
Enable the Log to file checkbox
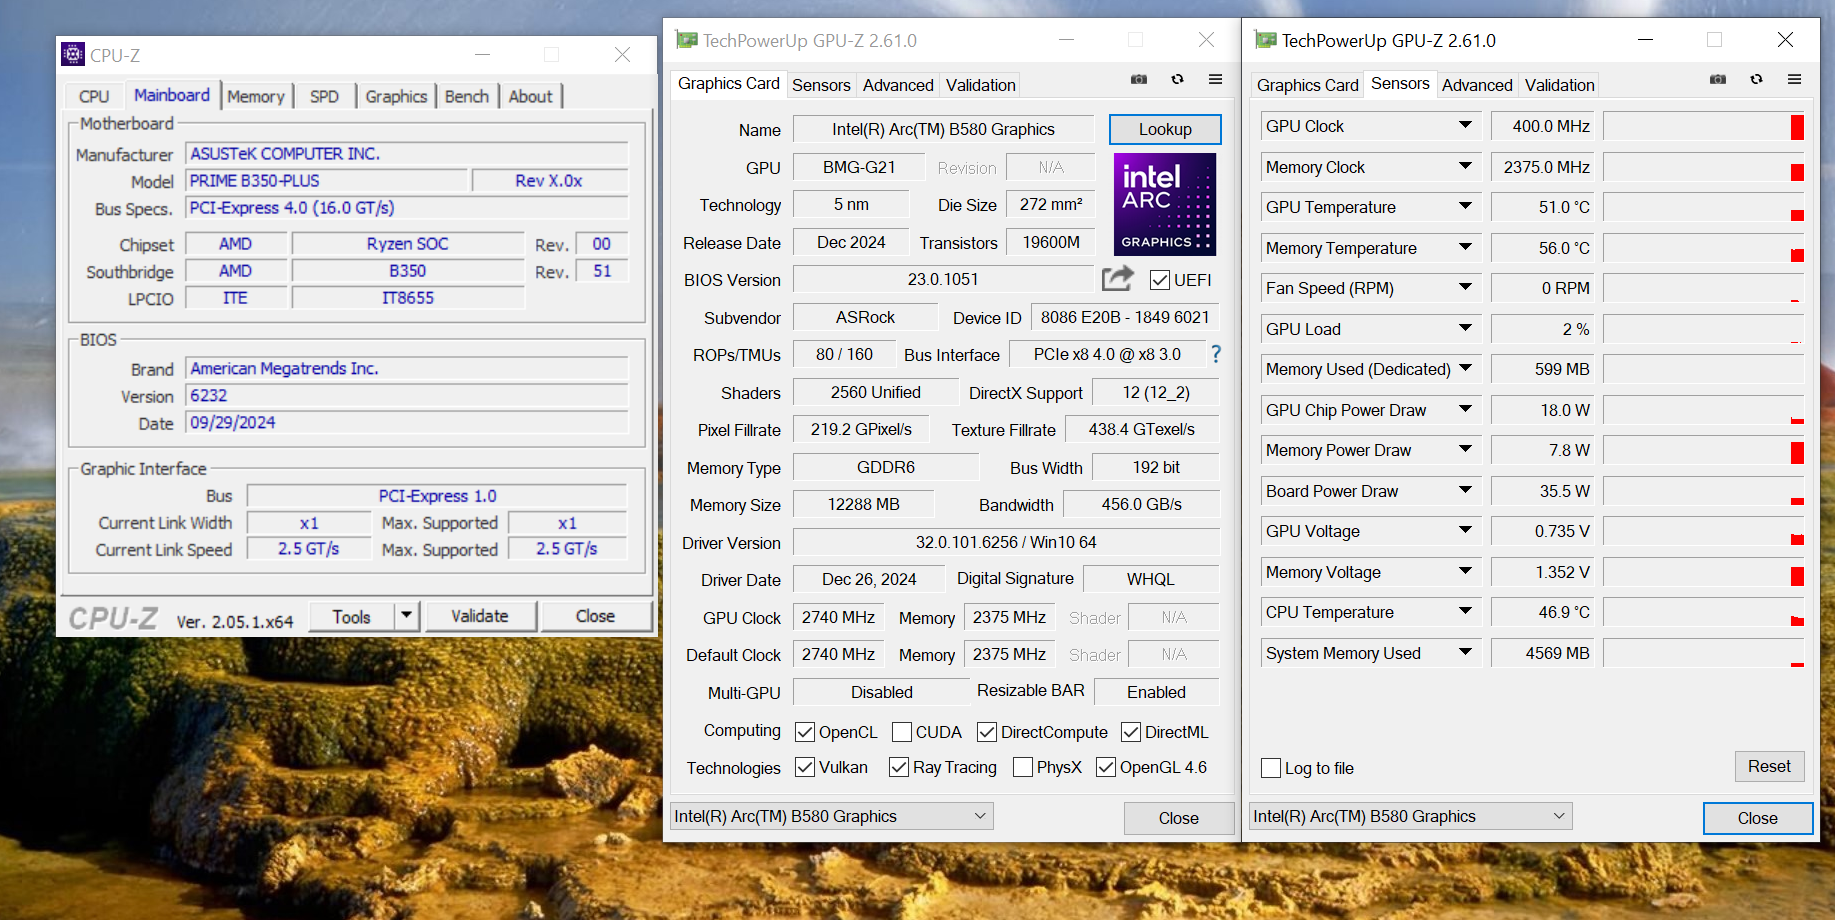click(x=1271, y=768)
